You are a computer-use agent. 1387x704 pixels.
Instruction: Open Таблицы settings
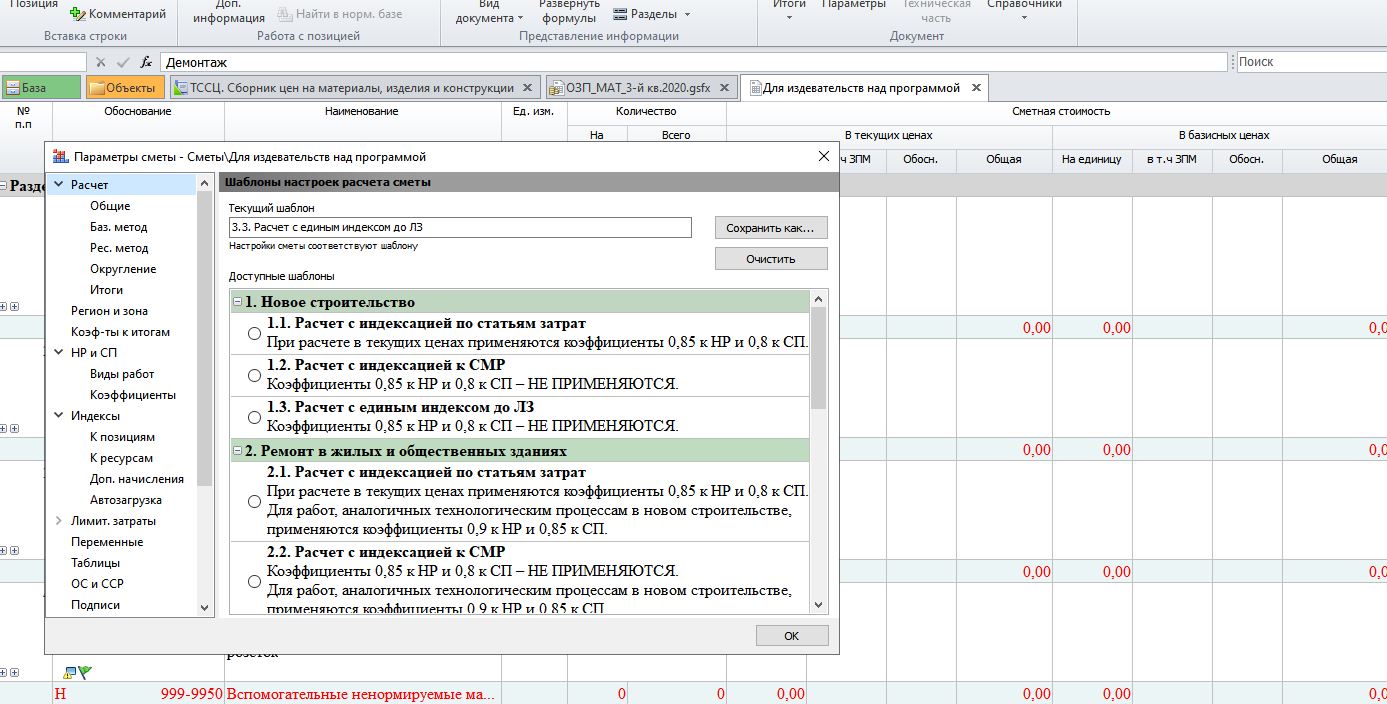(97, 563)
